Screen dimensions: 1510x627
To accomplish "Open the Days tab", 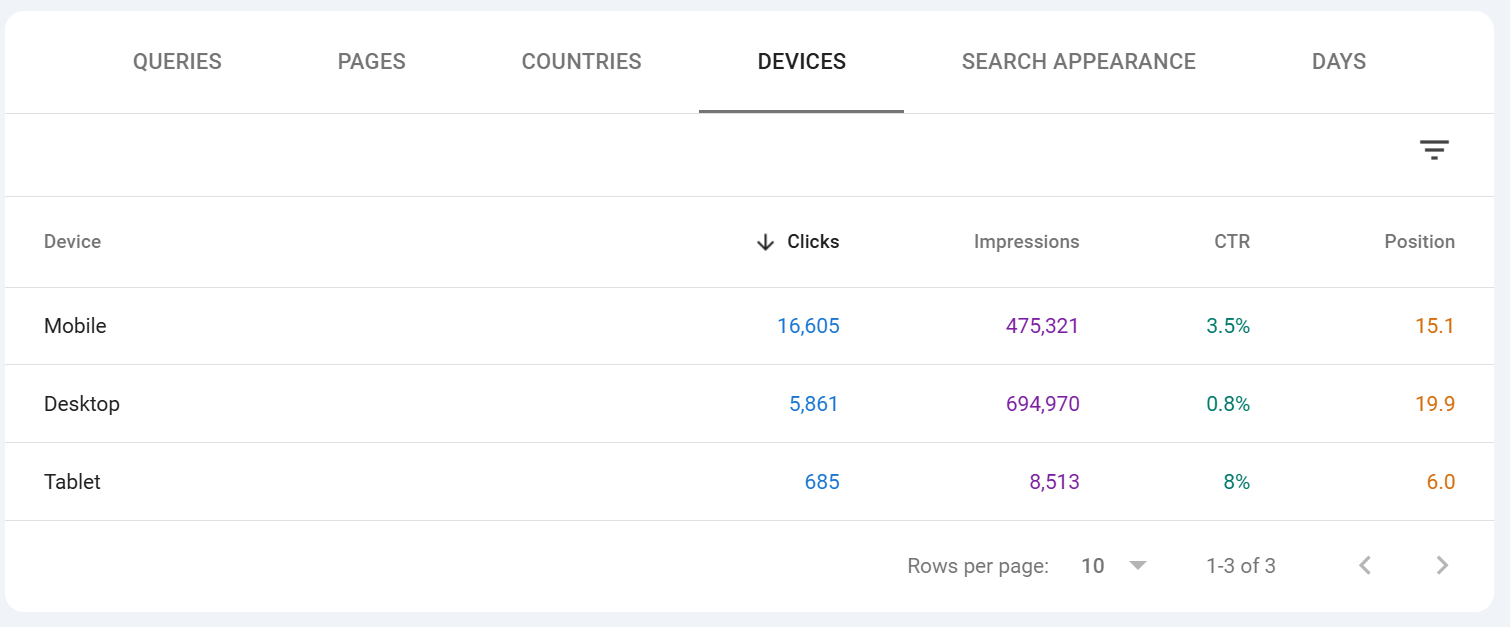I will coord(1338,62).
